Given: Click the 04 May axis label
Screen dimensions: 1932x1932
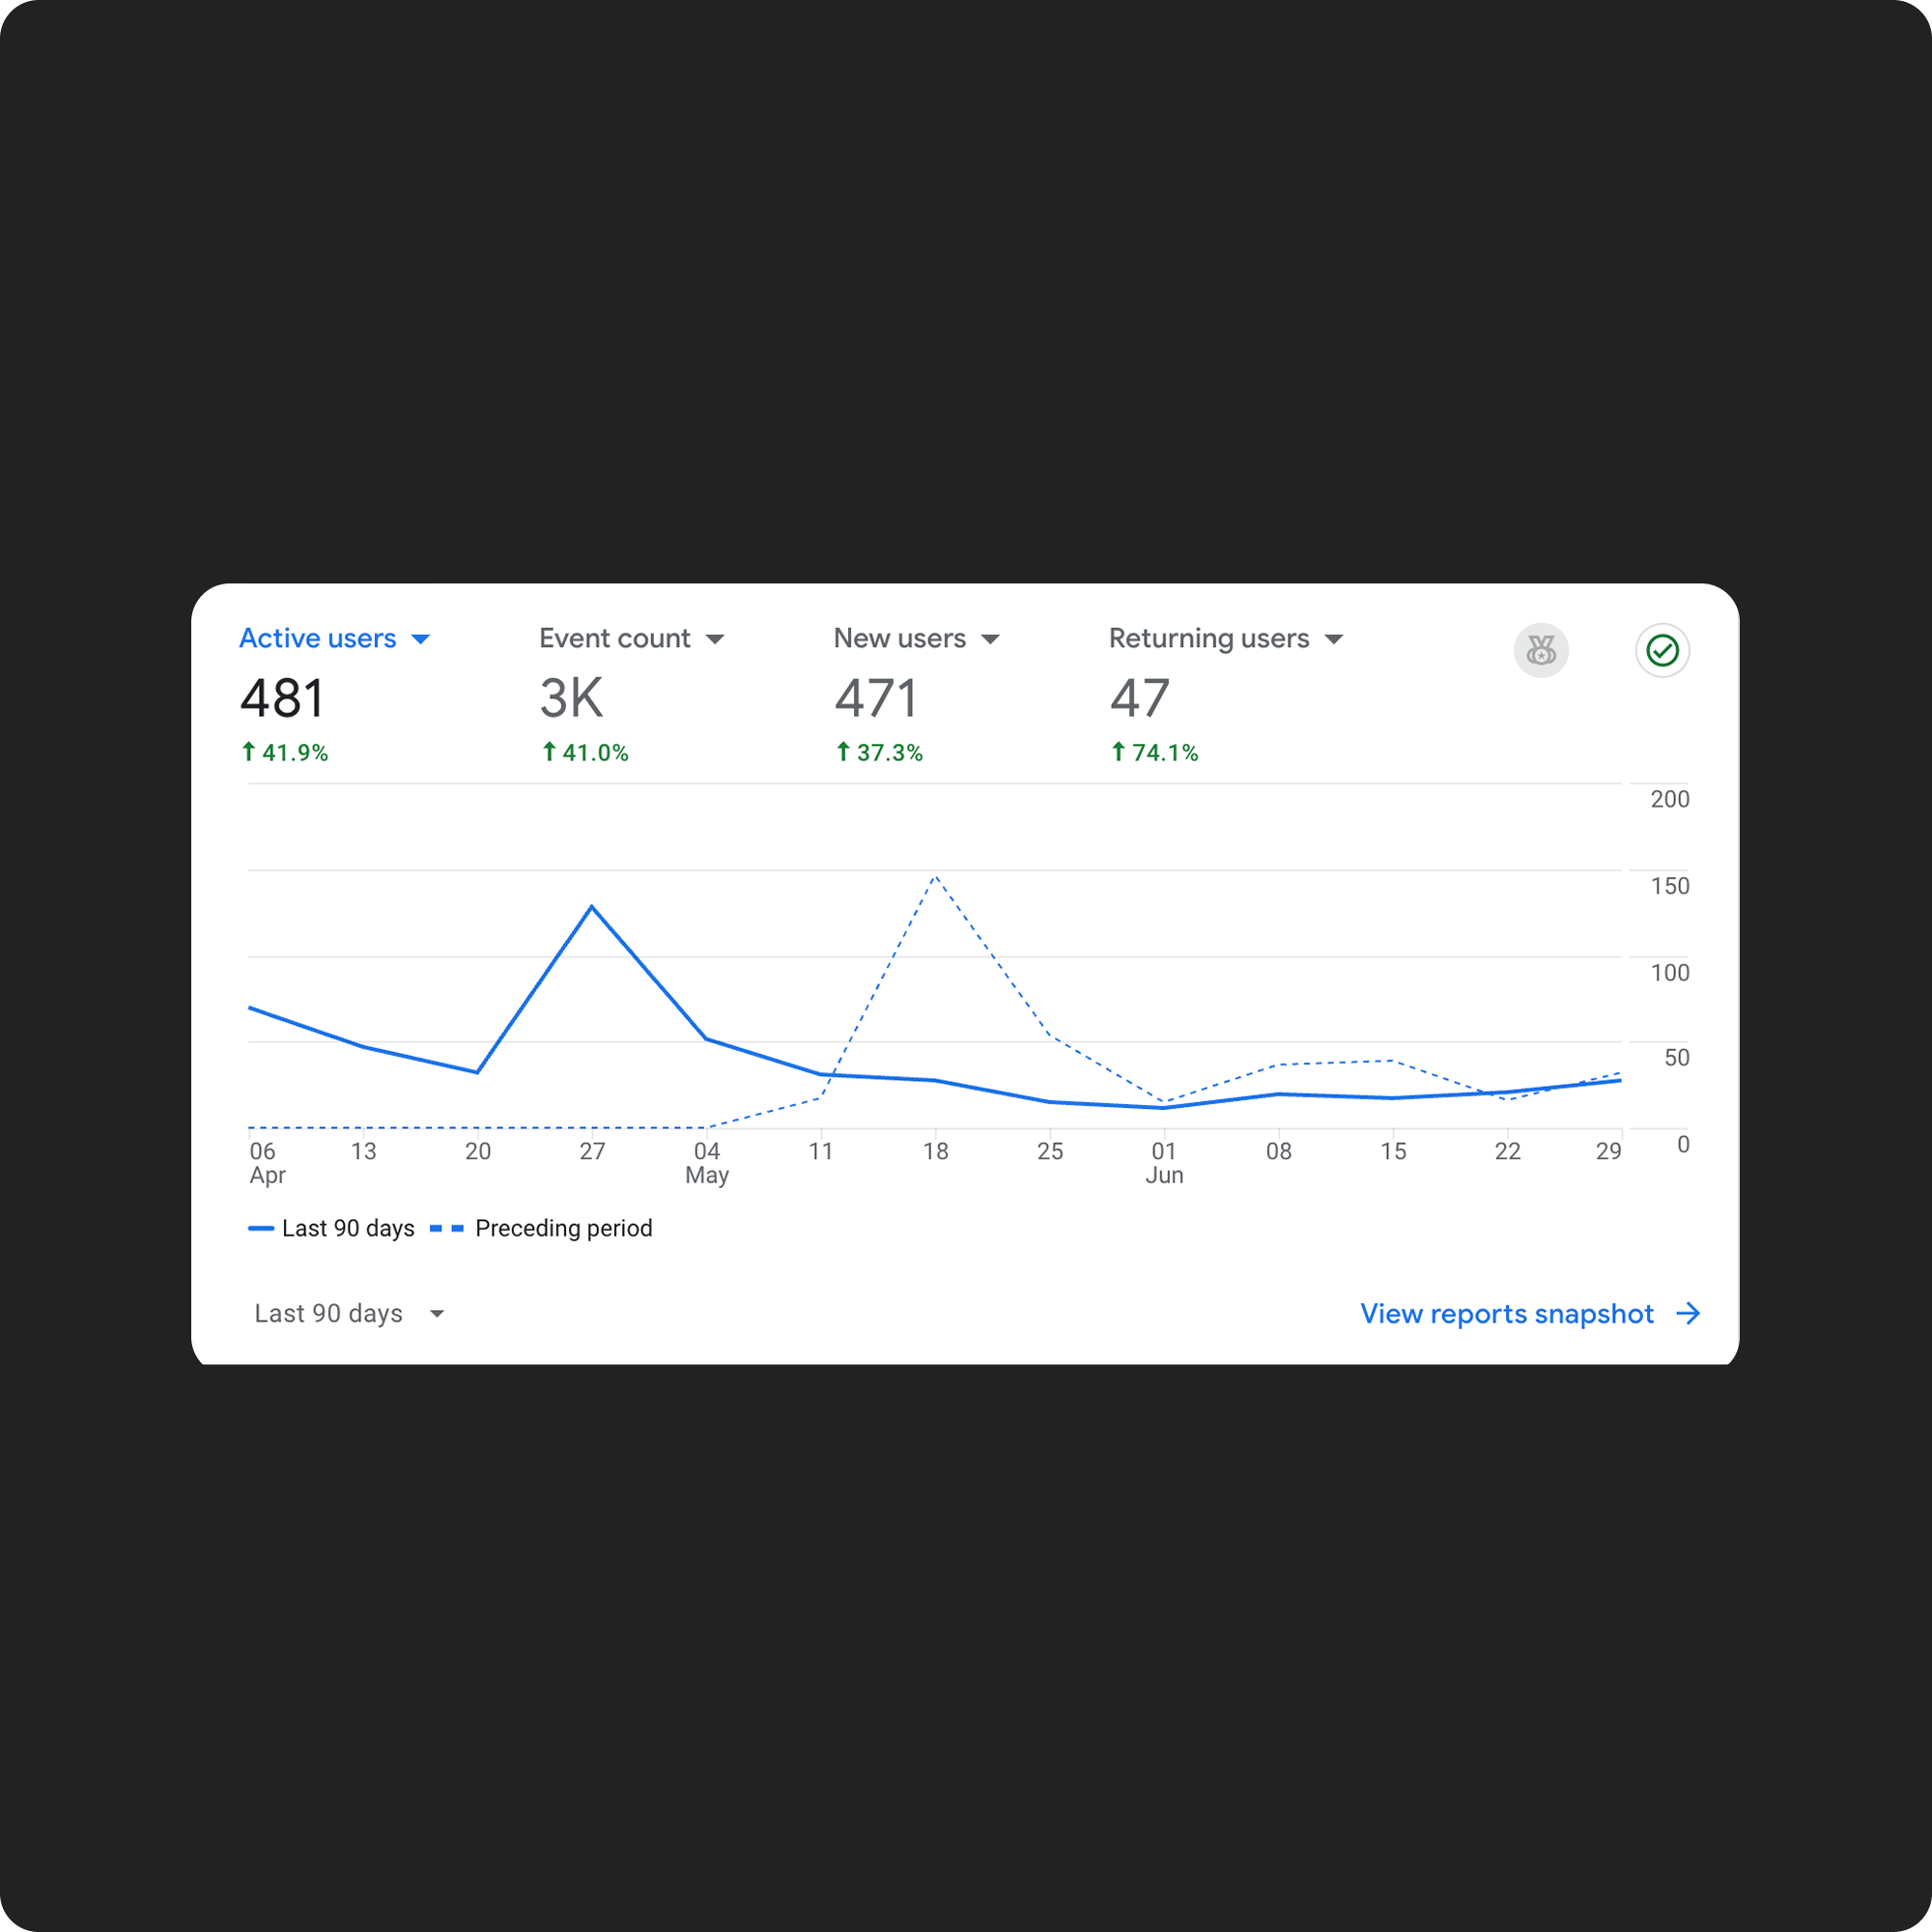Looking at the screenshot, I should click(707, 1162).
